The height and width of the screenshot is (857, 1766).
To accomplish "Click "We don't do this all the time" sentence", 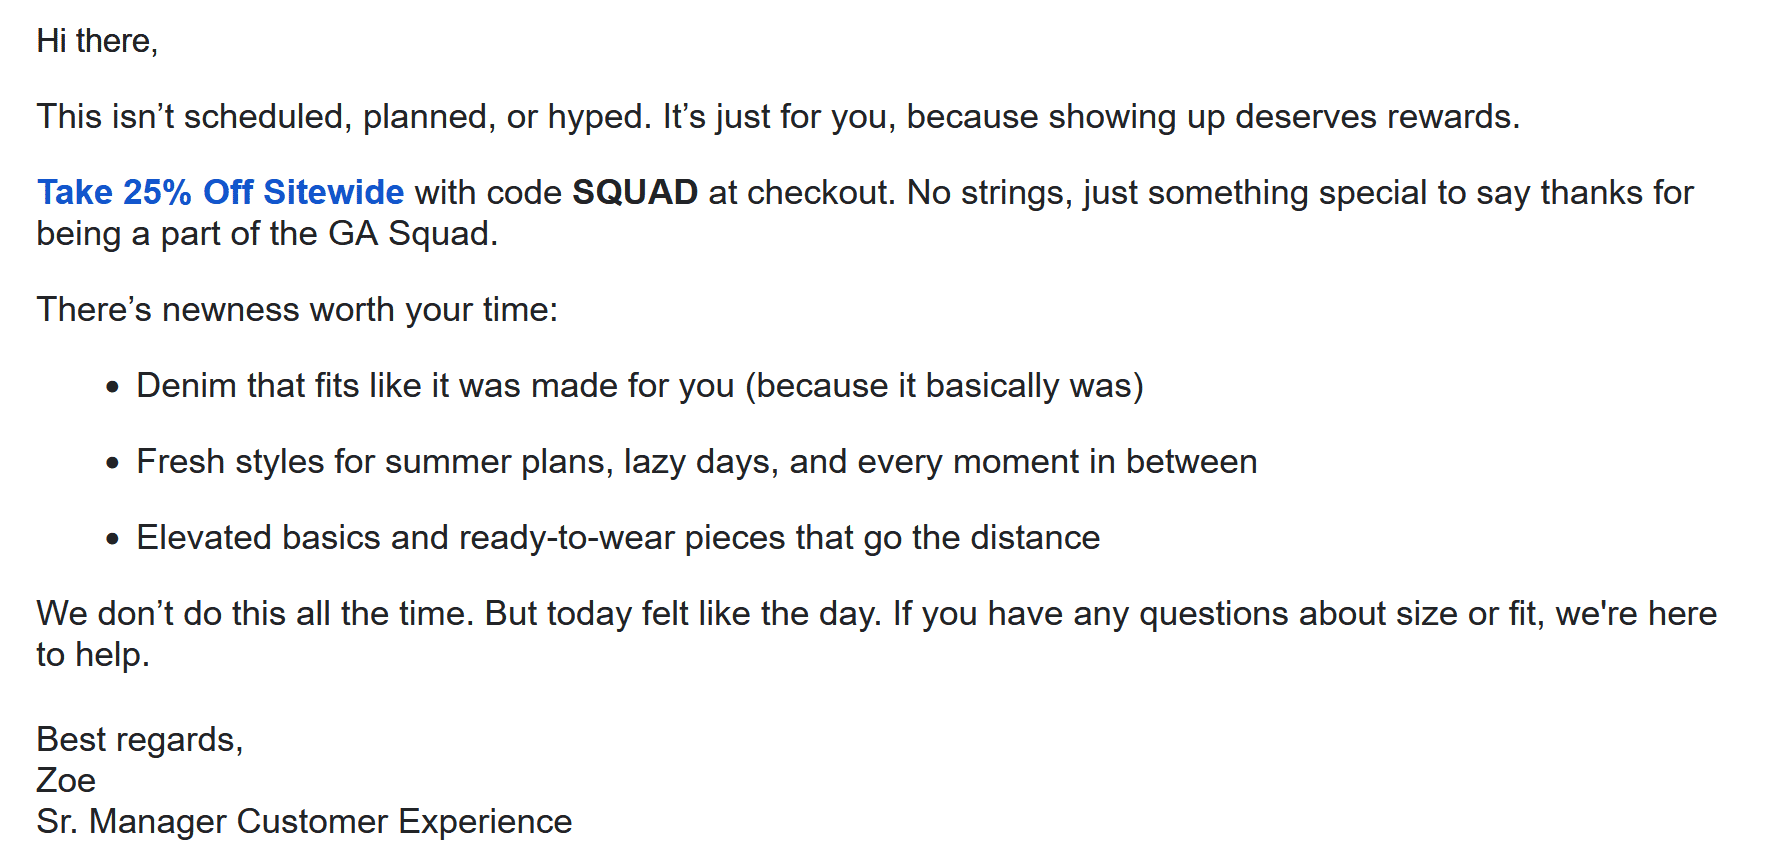I will point(255,613).
